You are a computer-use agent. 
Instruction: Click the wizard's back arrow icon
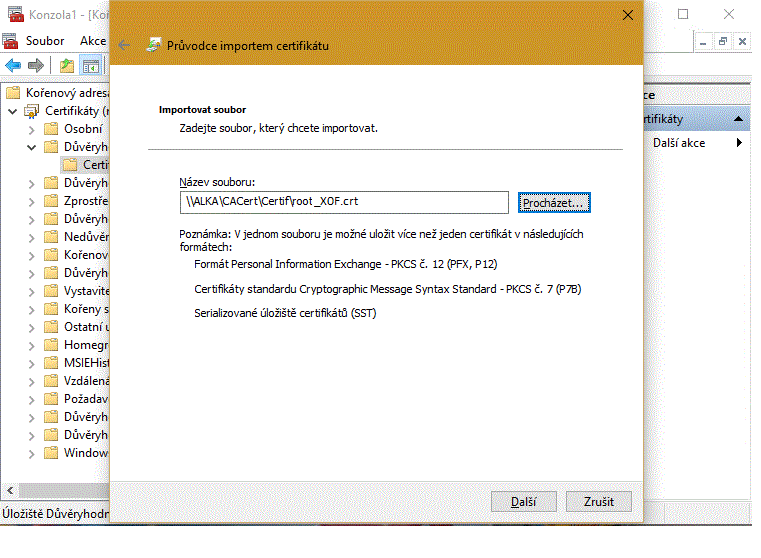(125, 45)
